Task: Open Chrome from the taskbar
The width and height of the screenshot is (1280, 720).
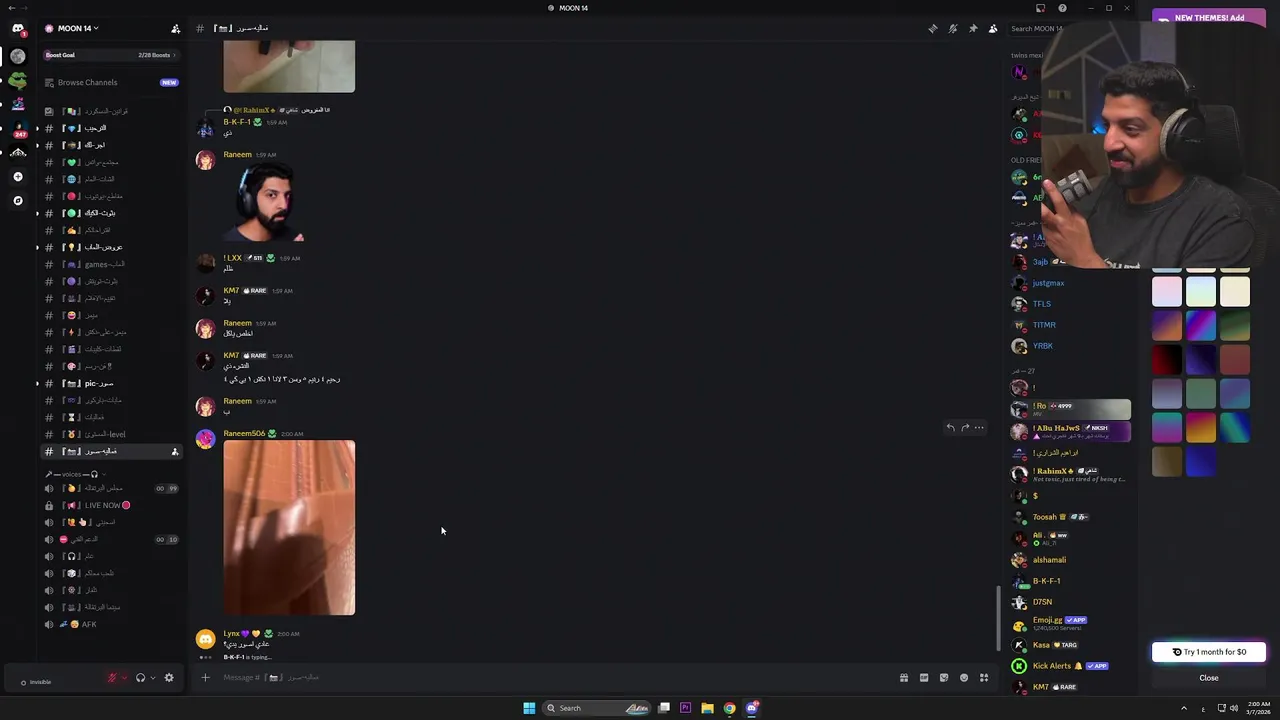Action: click(730, 708)
